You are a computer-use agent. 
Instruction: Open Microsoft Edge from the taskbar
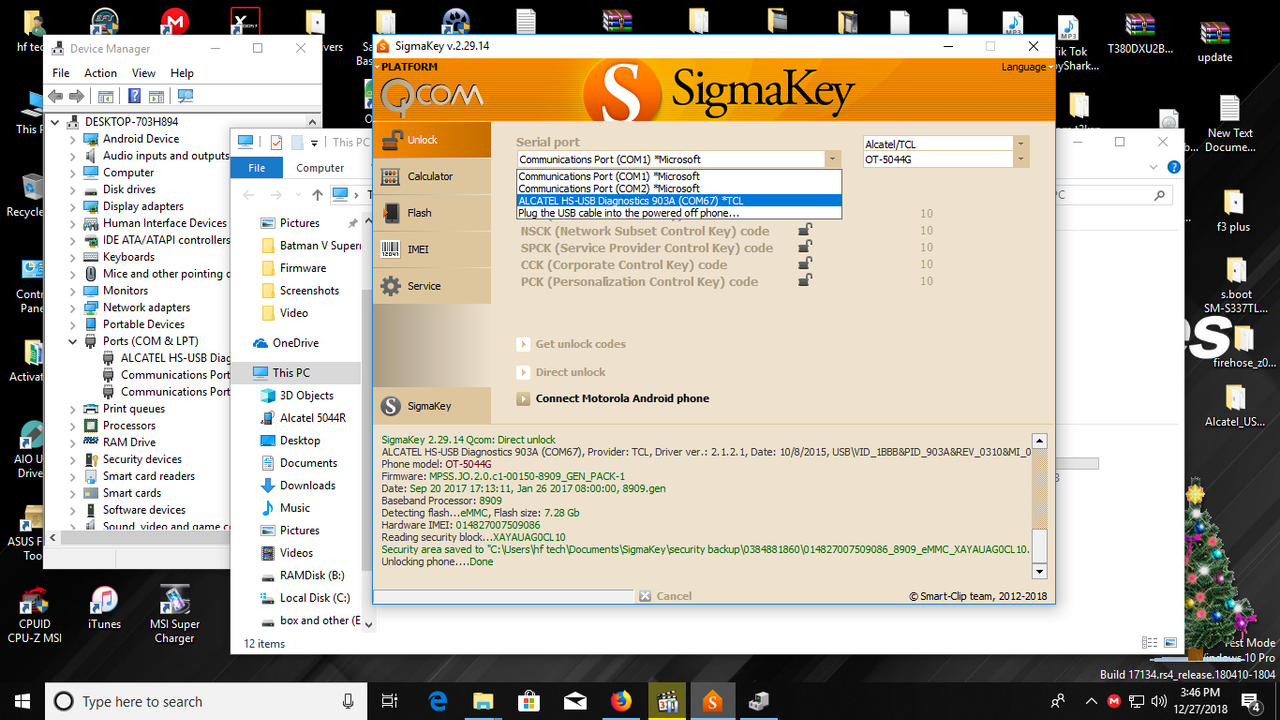[x=437, y=701]
